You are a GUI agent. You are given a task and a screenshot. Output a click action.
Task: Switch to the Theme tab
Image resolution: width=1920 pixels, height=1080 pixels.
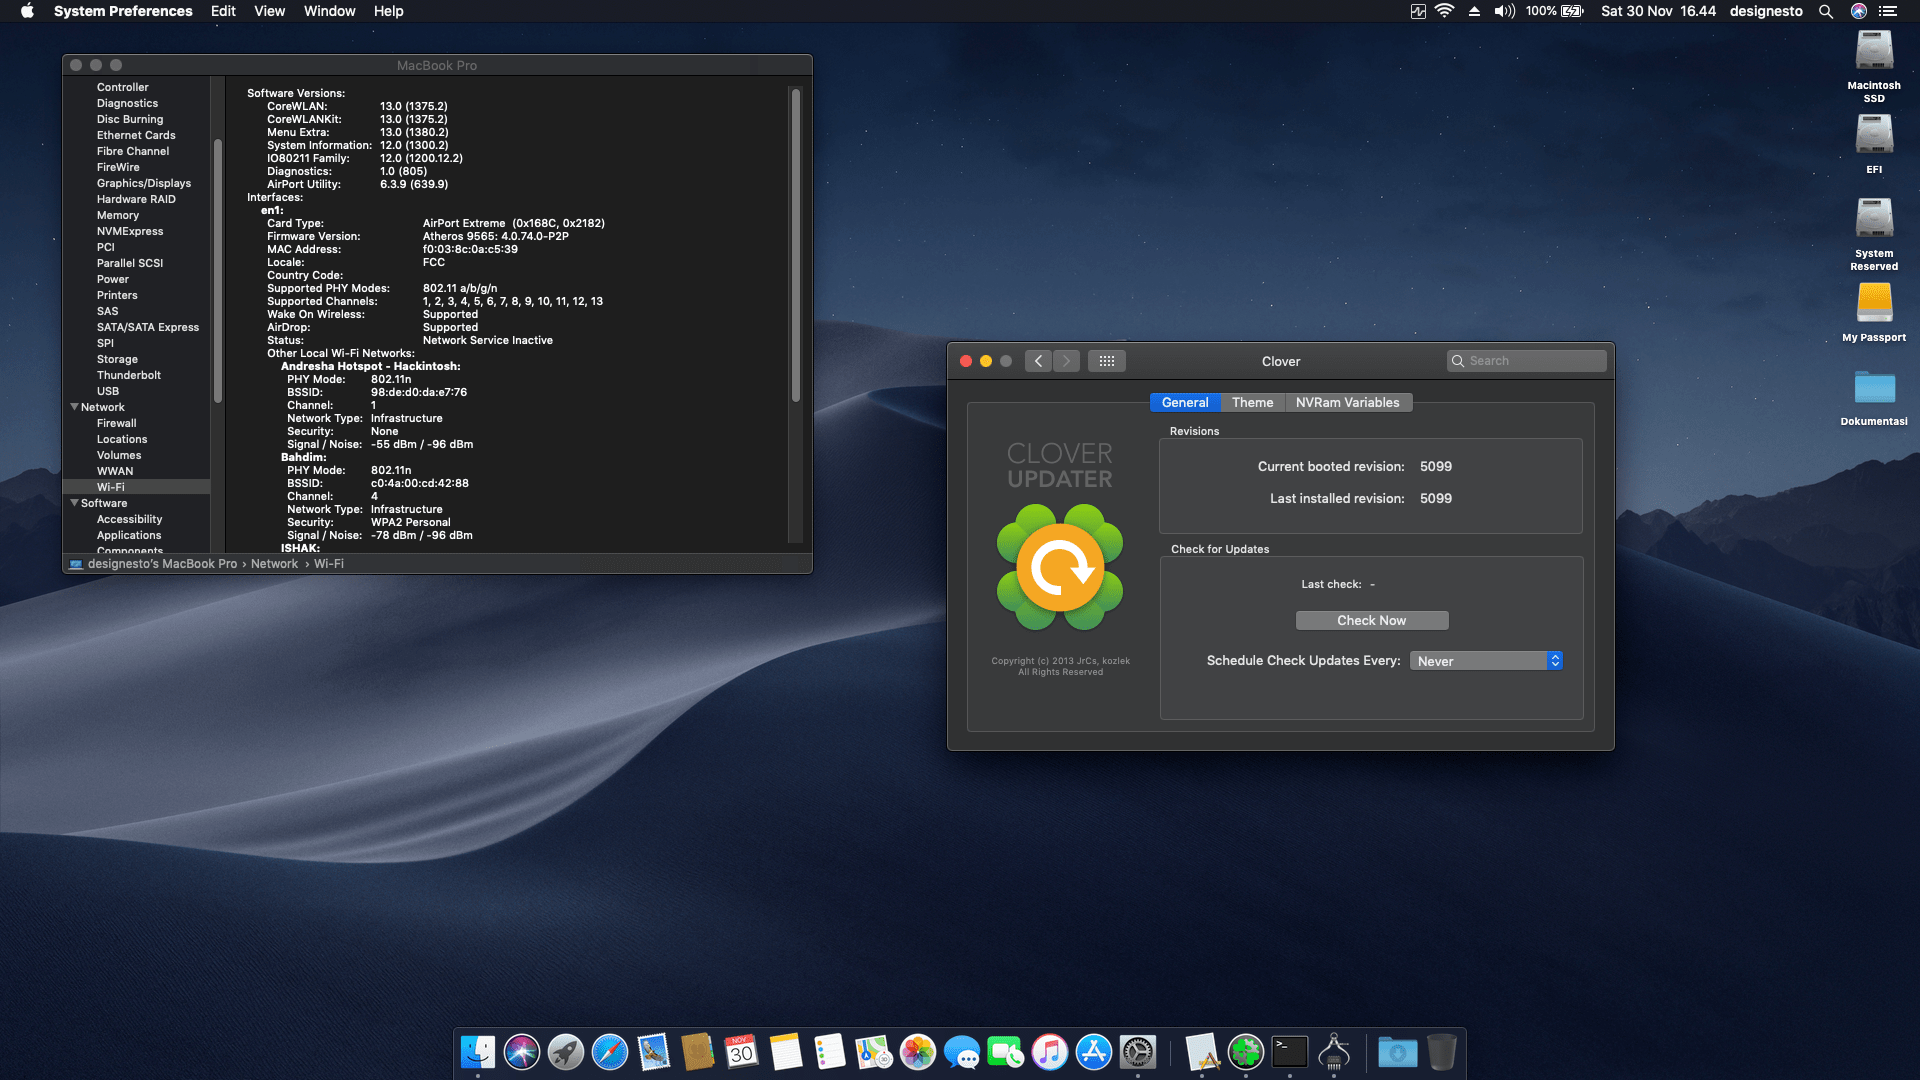[1252, 402]
